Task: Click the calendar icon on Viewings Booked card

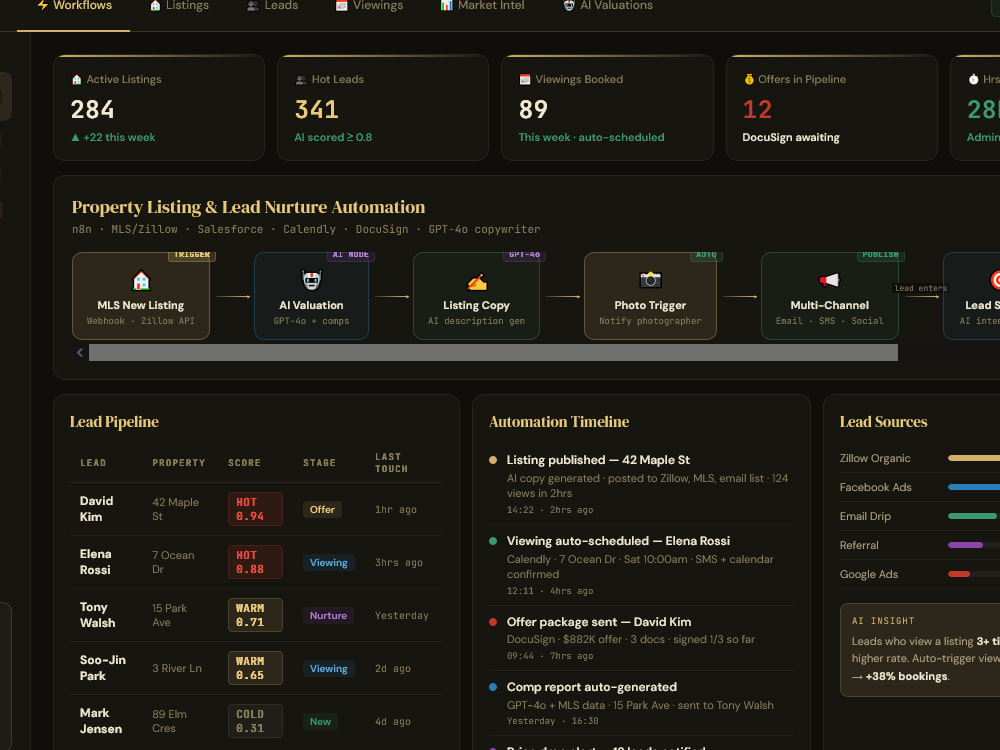Action: (x=525, y=80)
